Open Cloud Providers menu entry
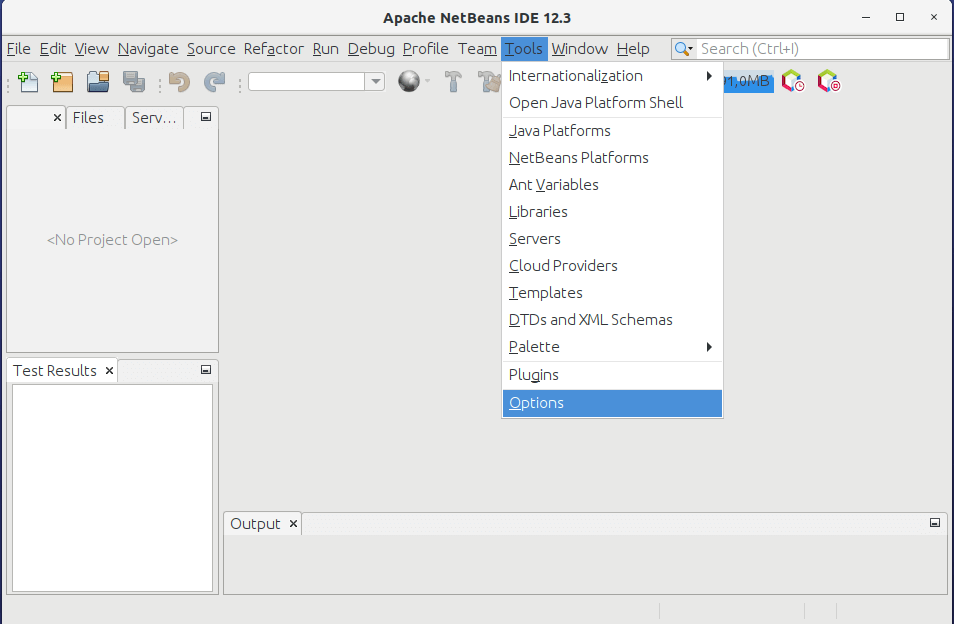 [612, 266]
